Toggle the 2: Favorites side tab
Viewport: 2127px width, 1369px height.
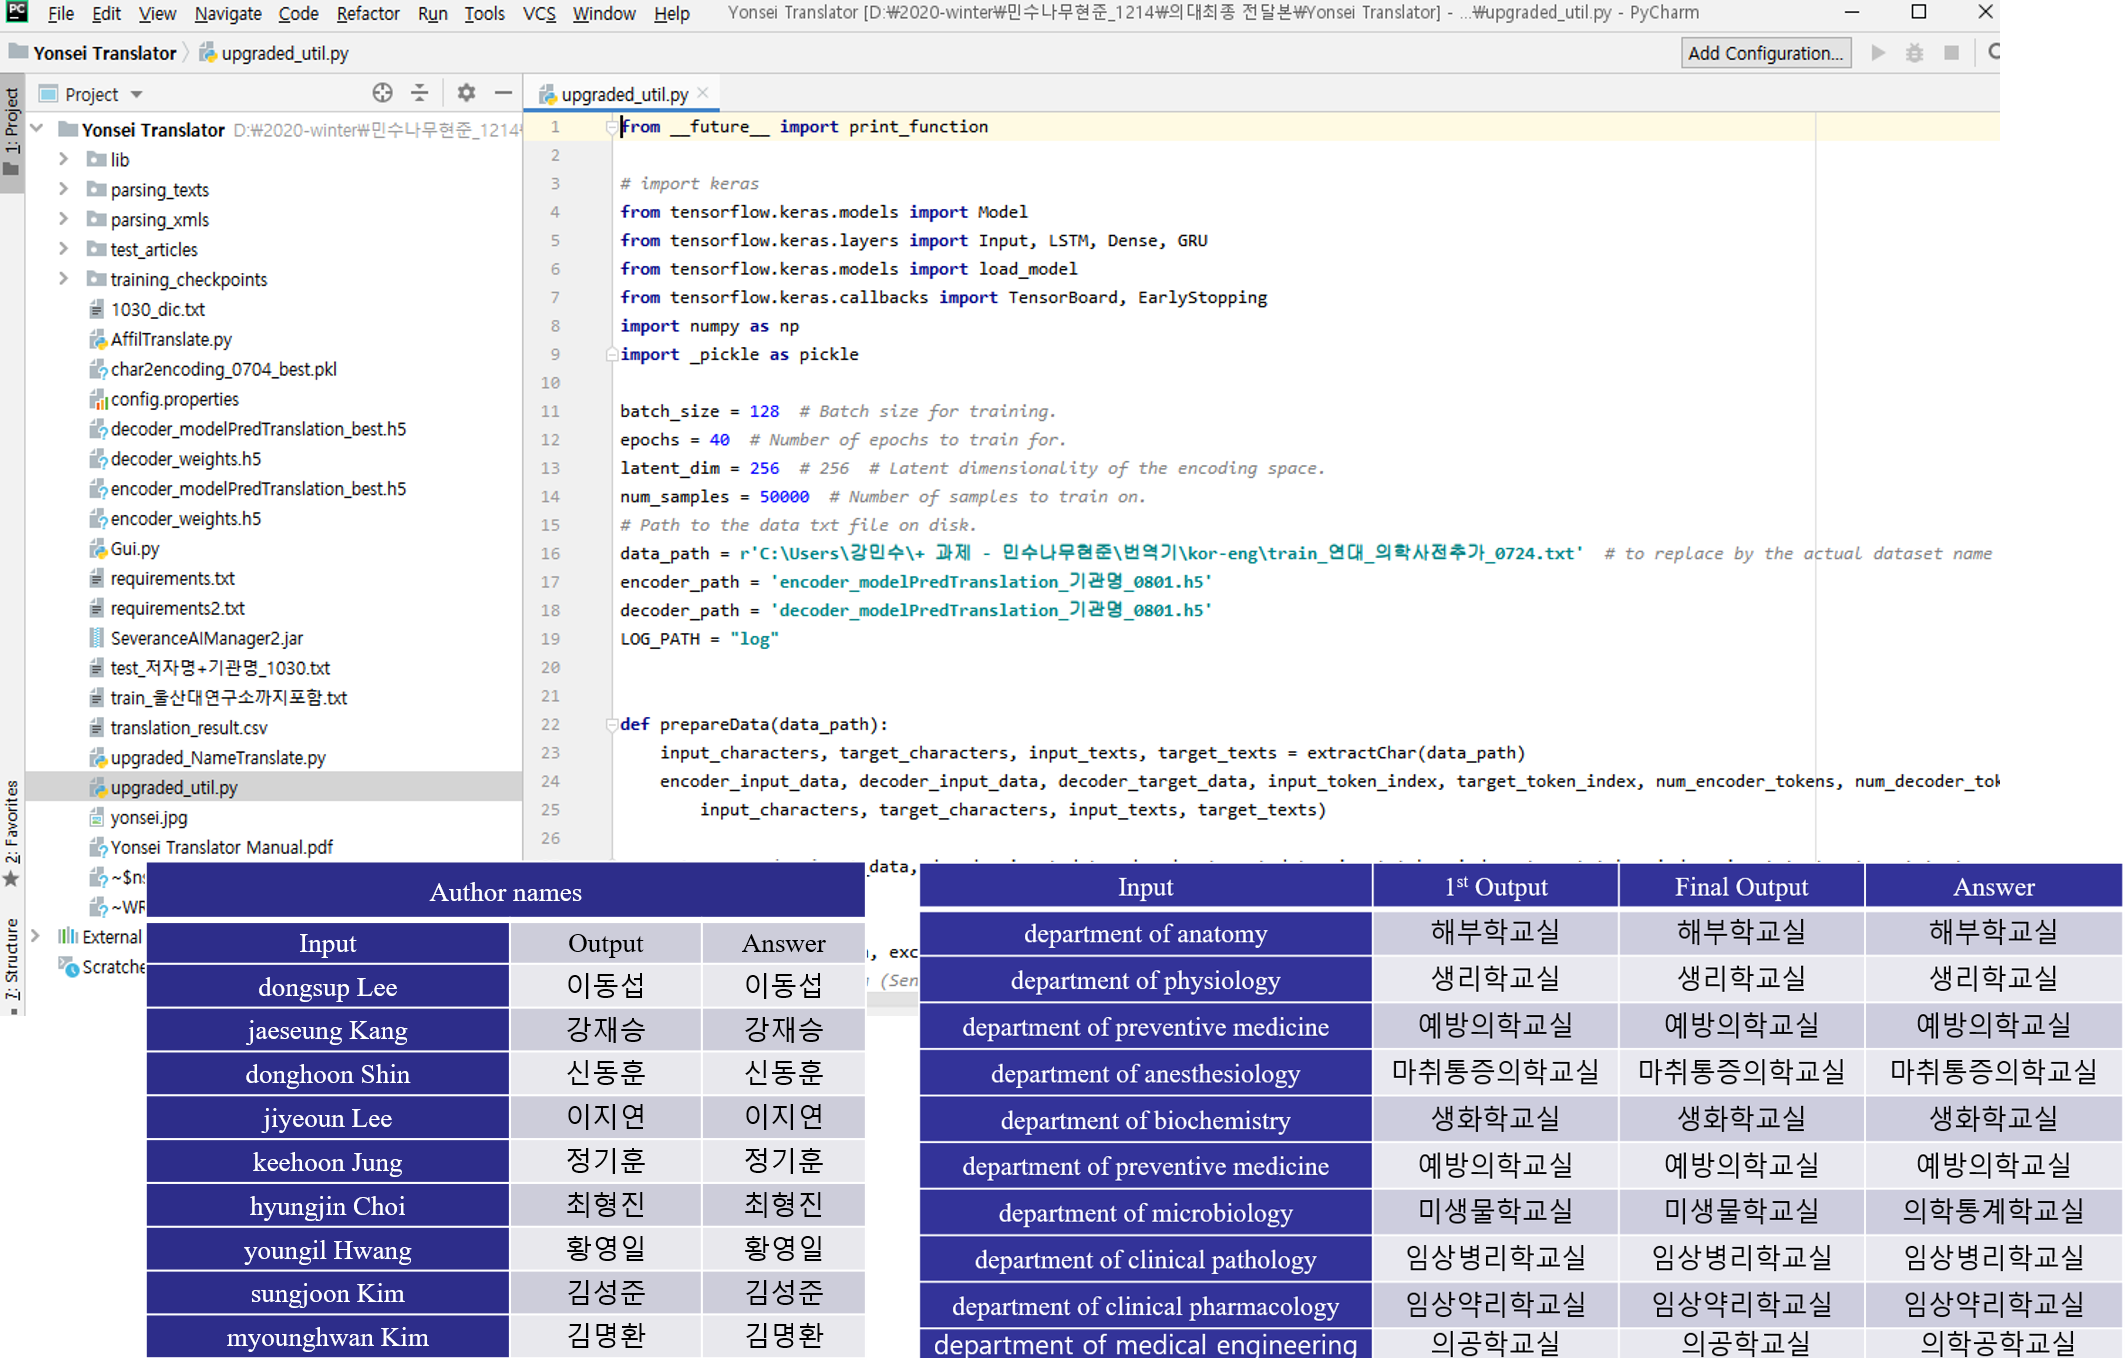tap(12, 832)
